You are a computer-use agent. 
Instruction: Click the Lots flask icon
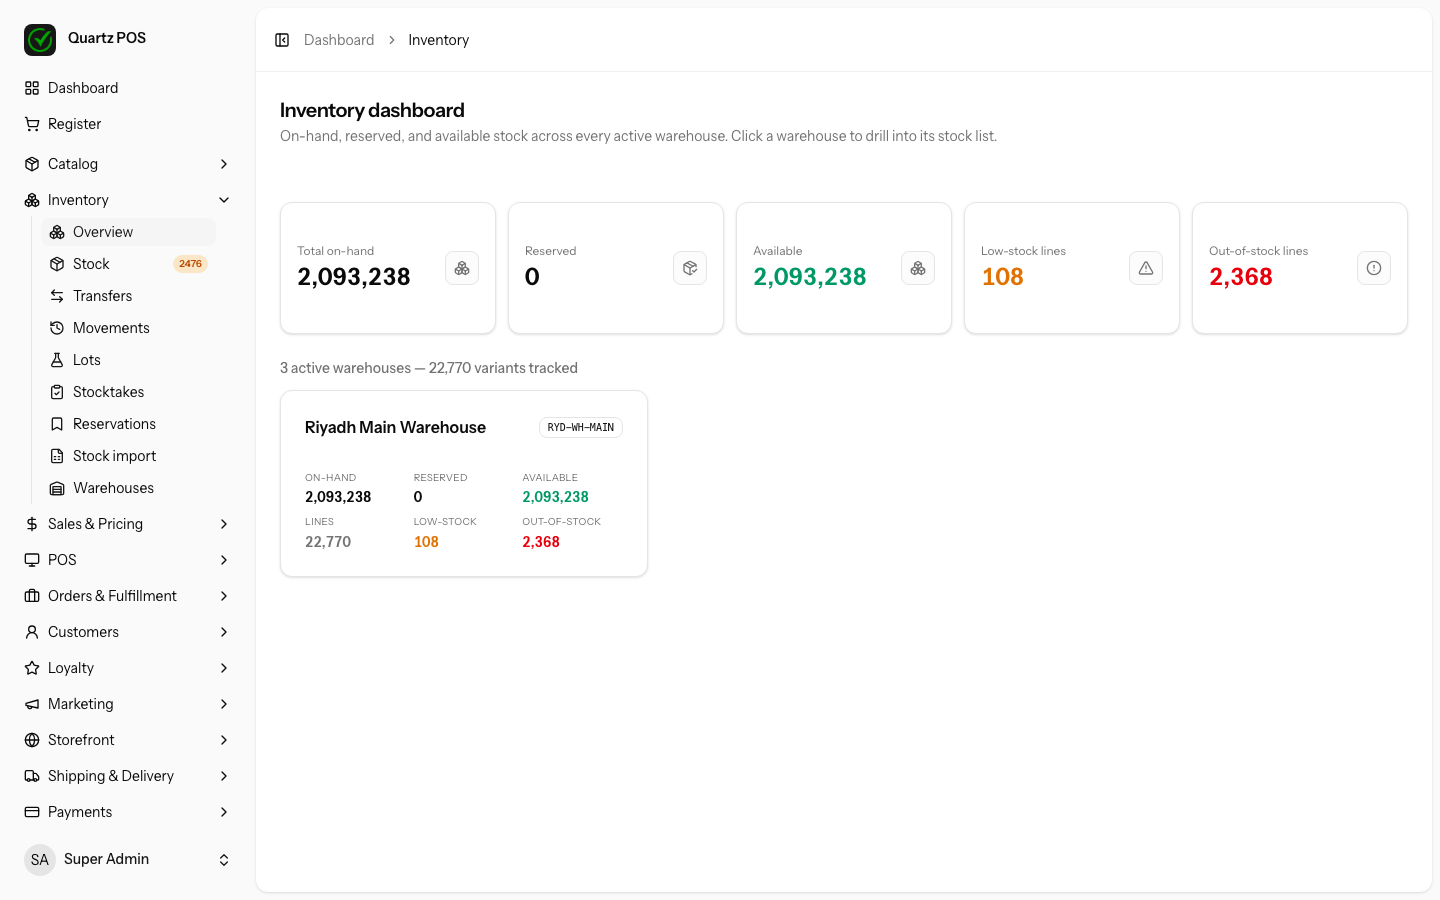[57, 360]
